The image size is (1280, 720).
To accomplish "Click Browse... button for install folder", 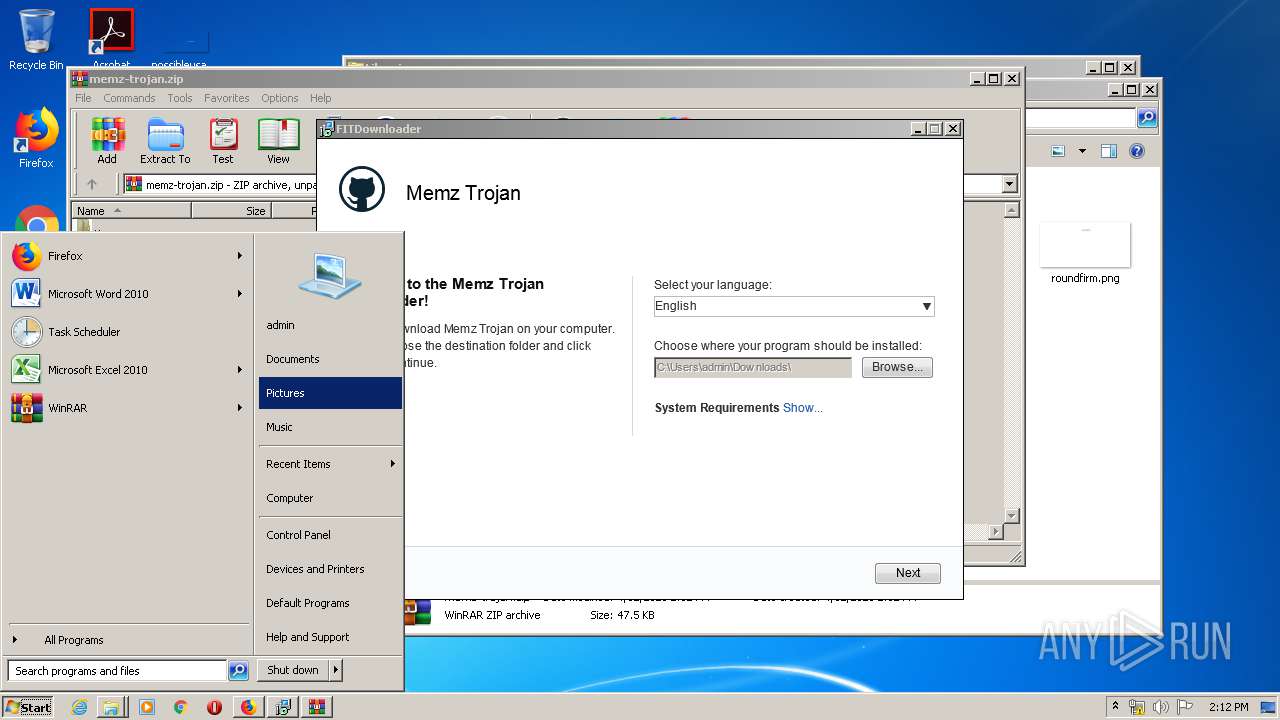I will tap(897, 367).
